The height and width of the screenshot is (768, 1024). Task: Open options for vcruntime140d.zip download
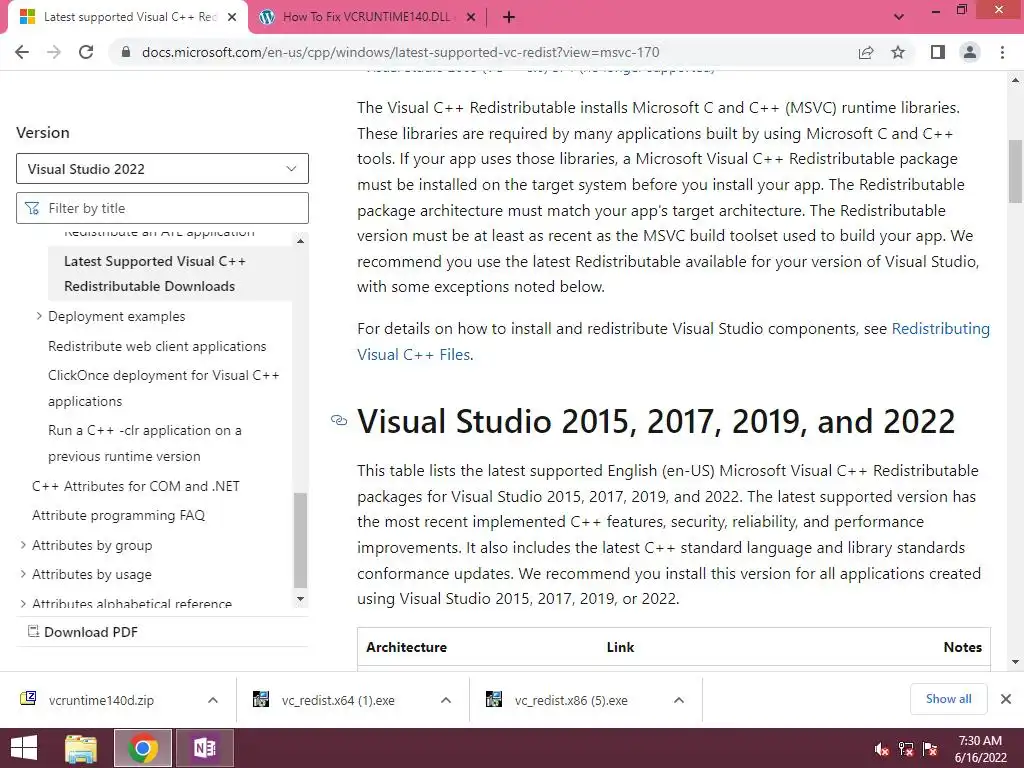(213, 700)
